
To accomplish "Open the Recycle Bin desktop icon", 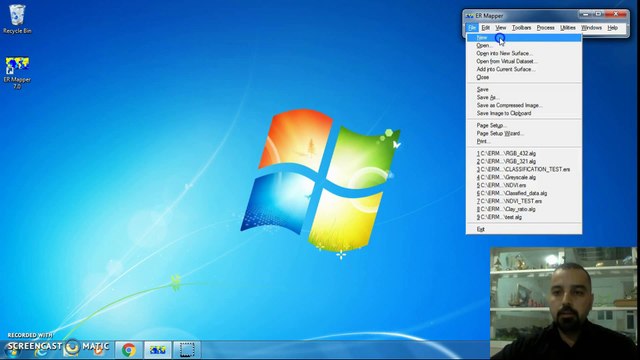I will [x=17, y=19].
